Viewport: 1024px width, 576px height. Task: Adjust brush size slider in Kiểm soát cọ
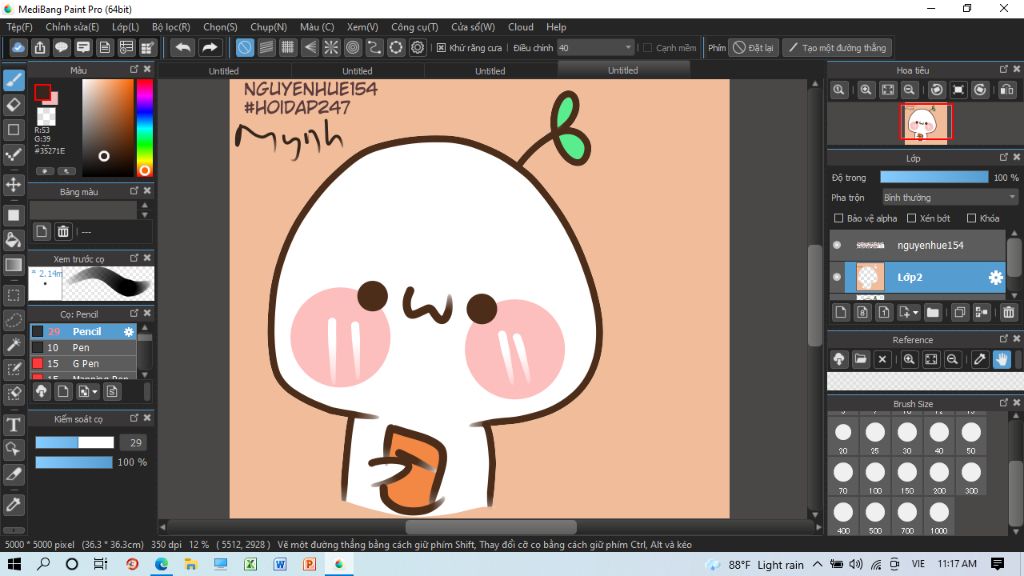pos(74,442)
